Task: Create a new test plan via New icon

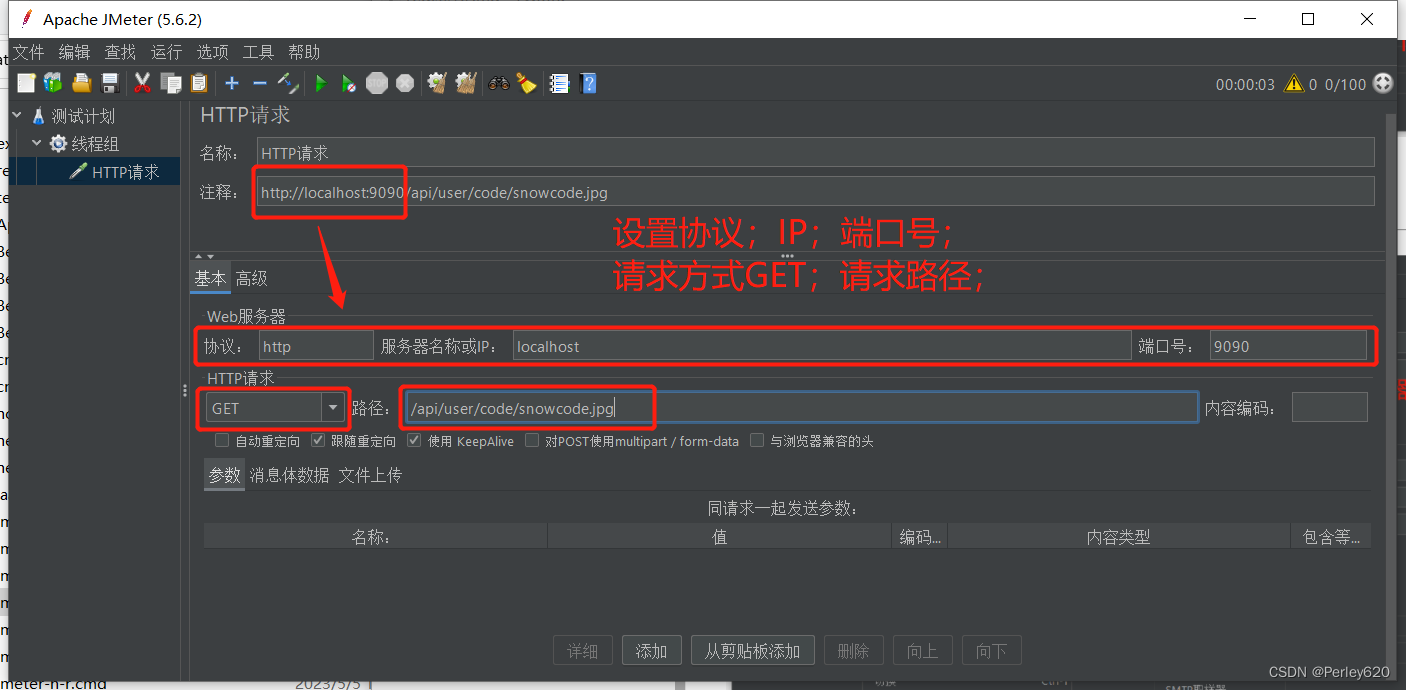Action: (x=26, y=83)
